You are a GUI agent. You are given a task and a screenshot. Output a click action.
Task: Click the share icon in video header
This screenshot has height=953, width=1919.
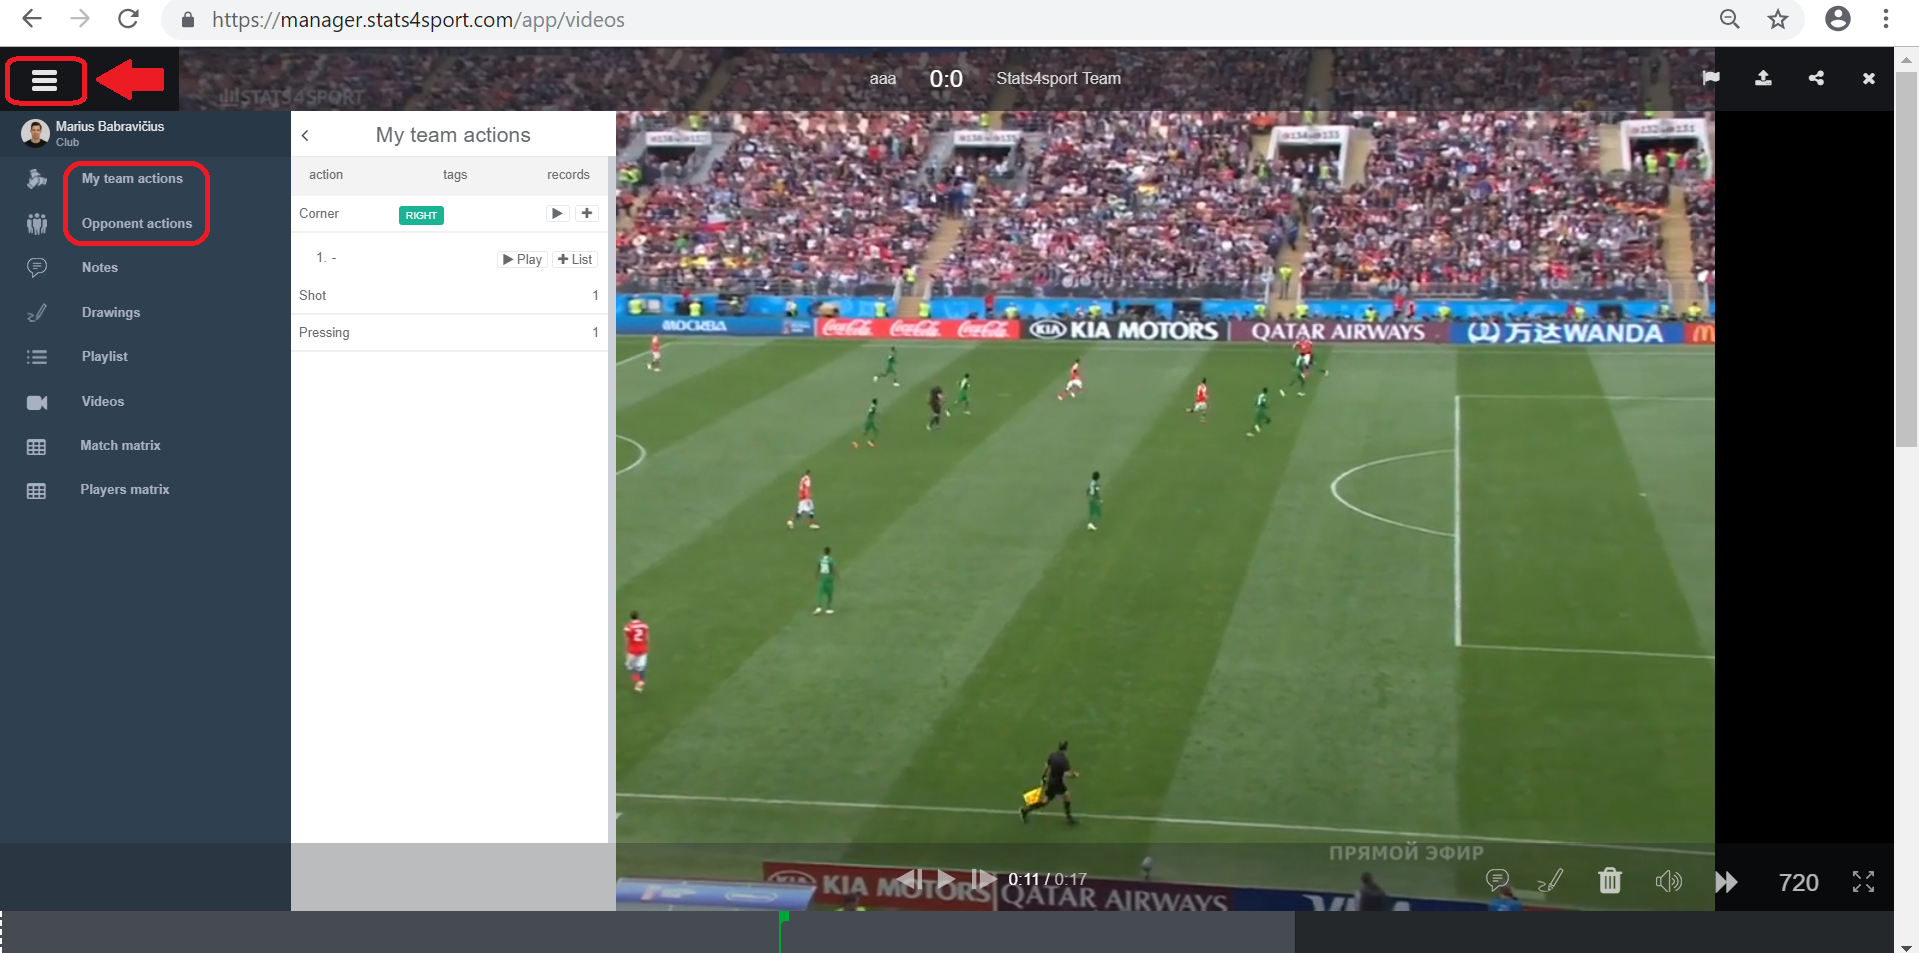(x=1816, y=78)
